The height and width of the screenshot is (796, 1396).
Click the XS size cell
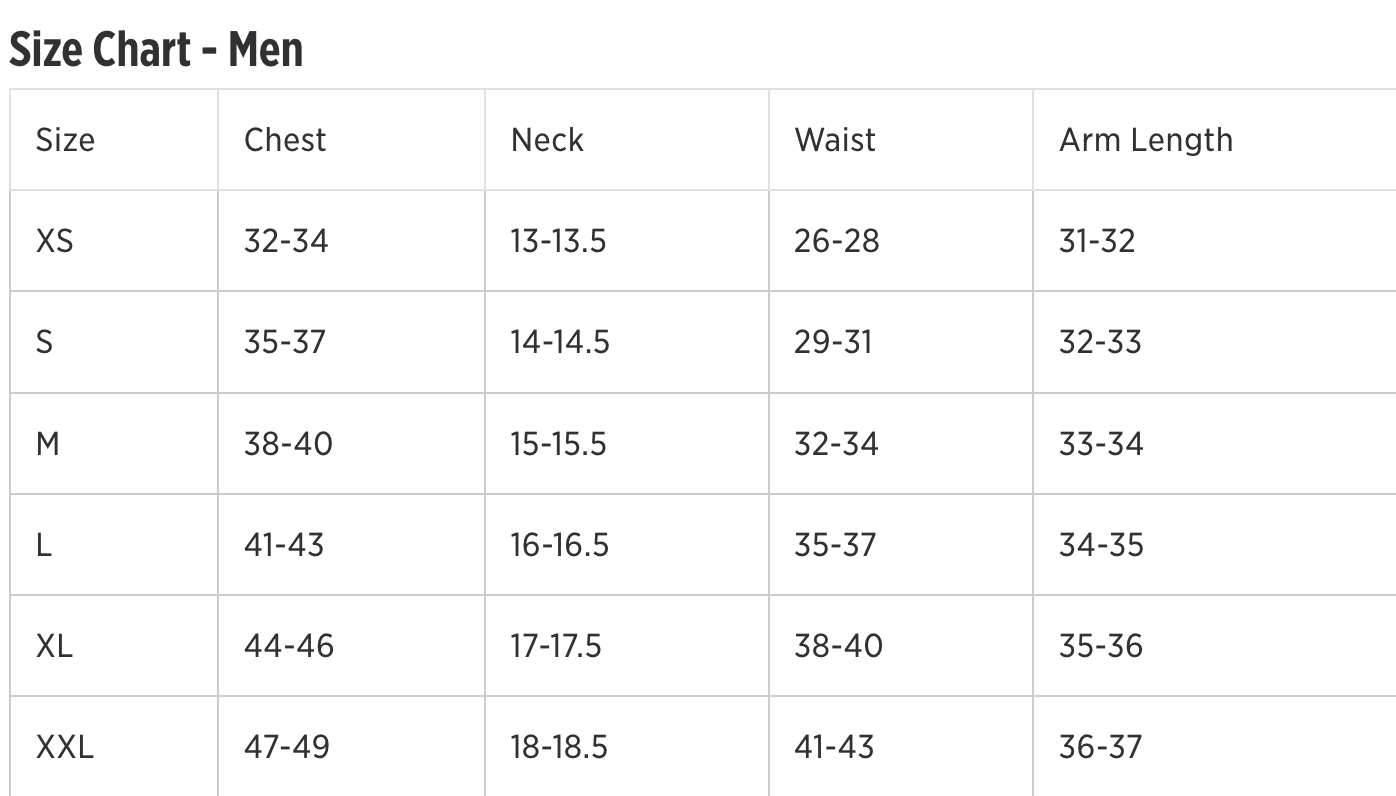click(55, 241)
